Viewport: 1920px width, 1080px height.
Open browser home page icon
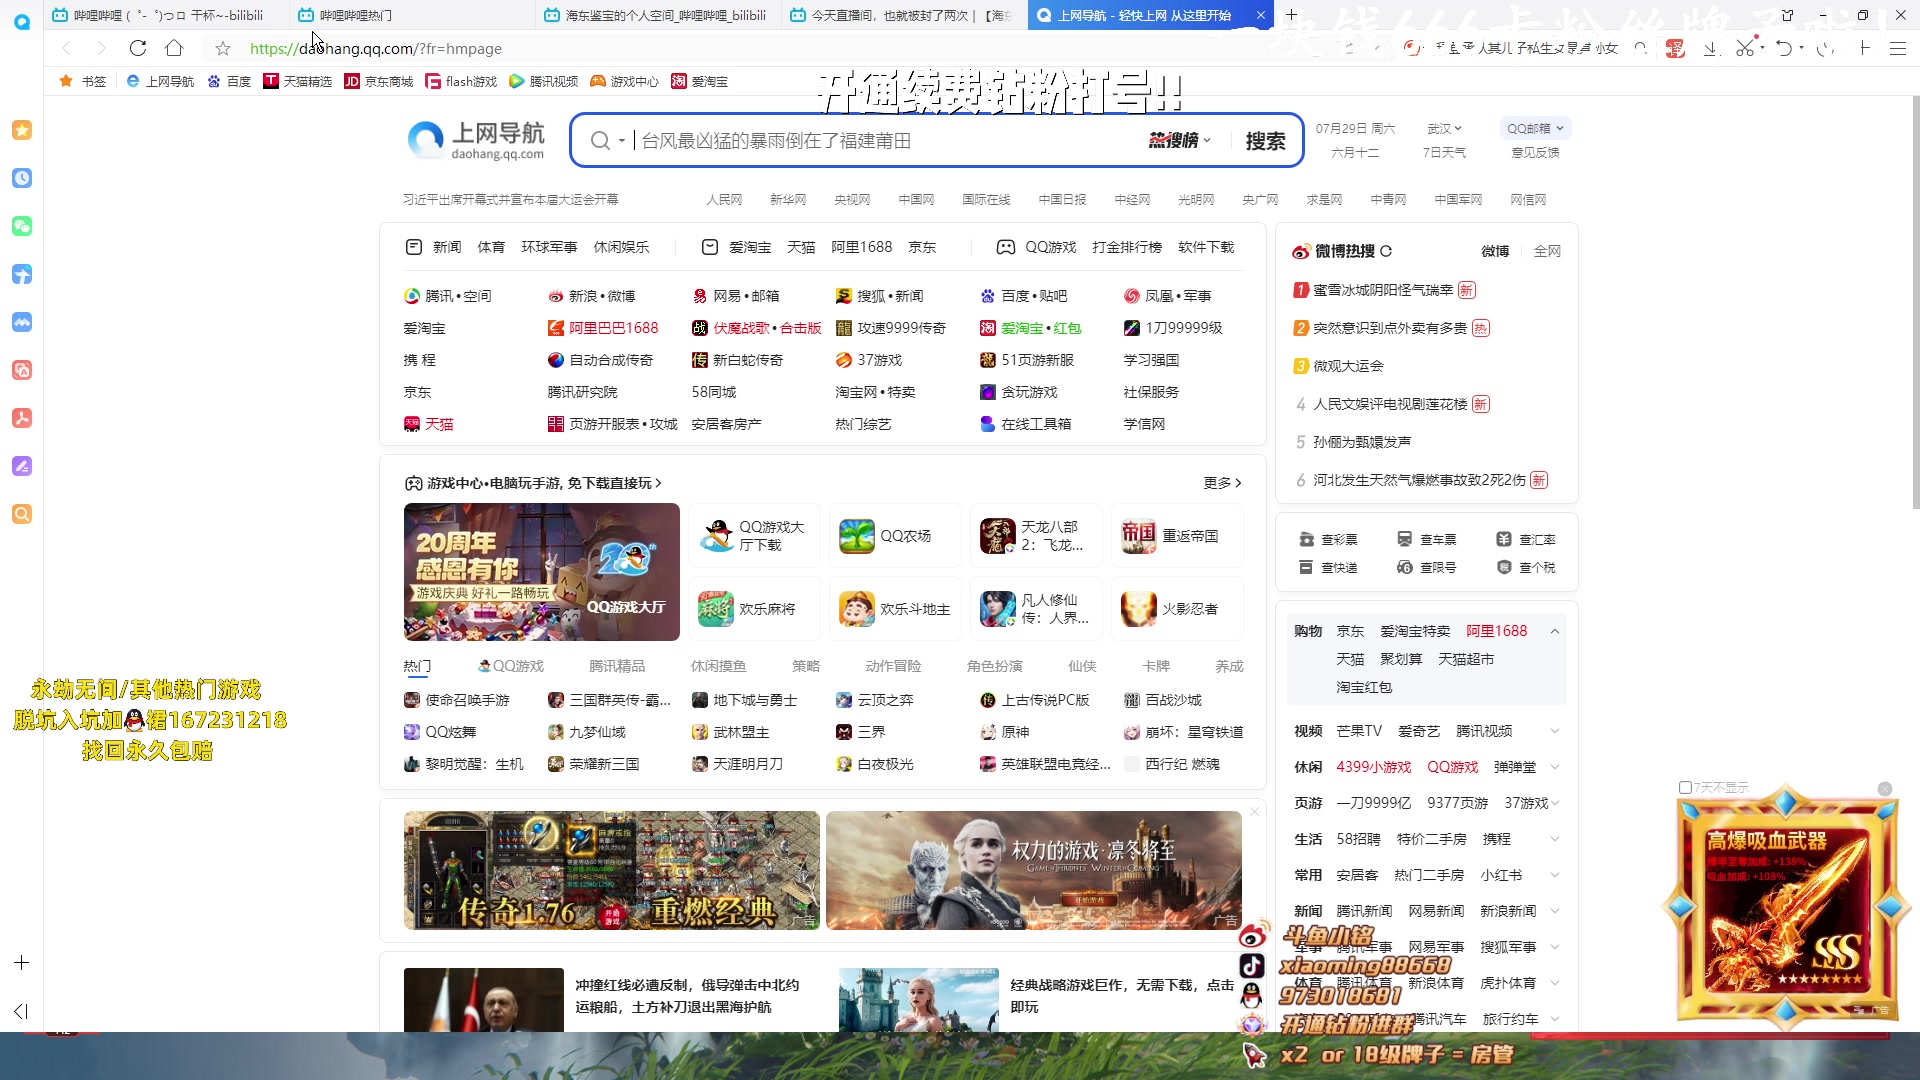point(174,48)
